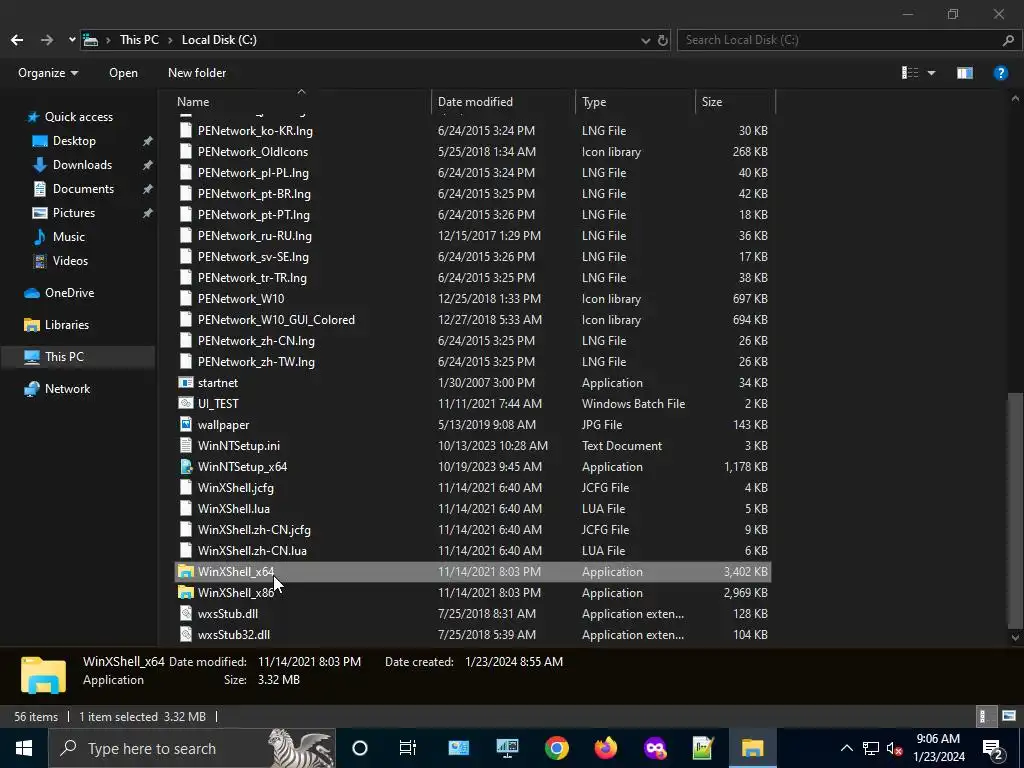Open the Windows Start menu
Screen dimensions: 1024x768
(24, 748)
